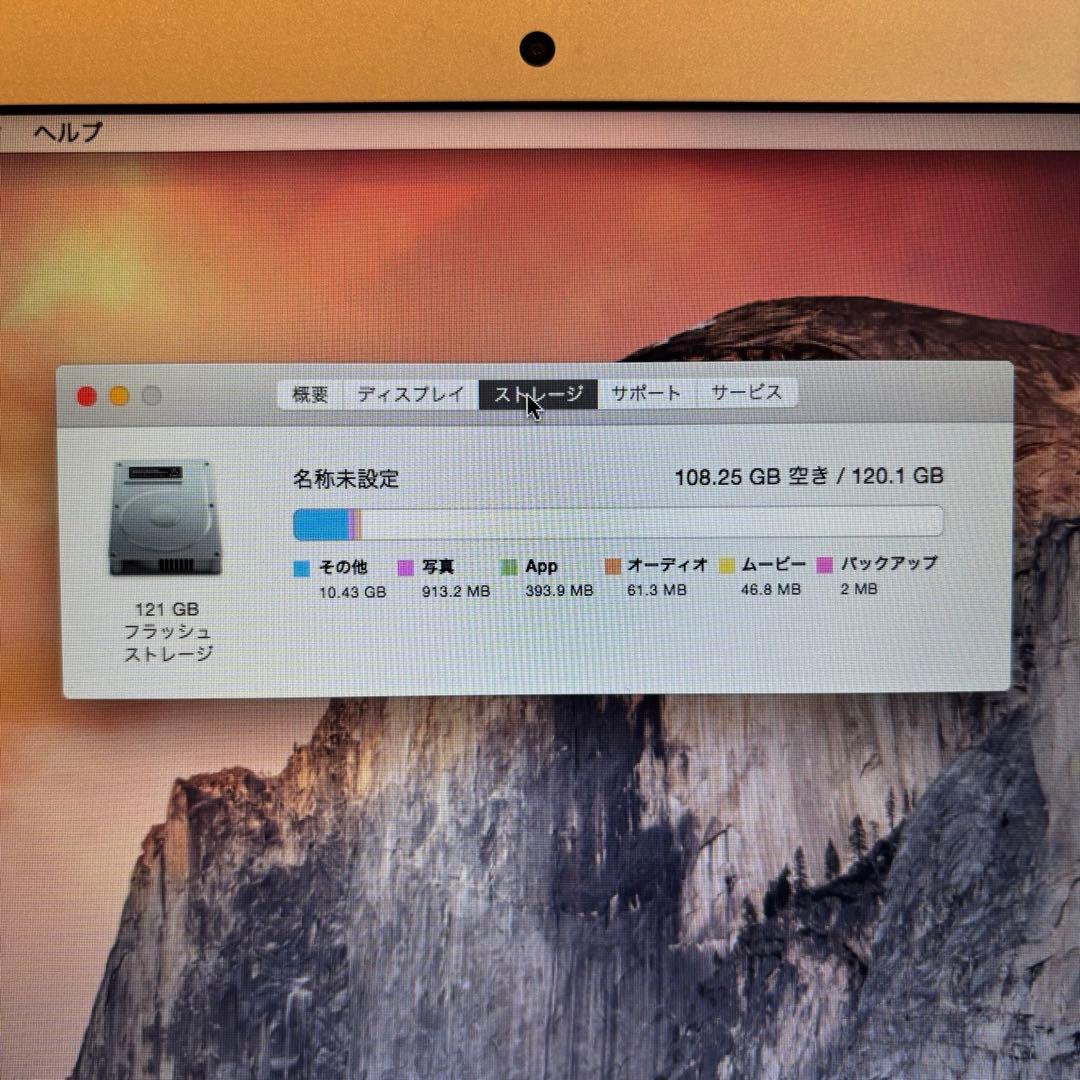1080x1080 pixels.
Task: Click the yellow ムービー legend icon
Action: (x=729, y=565)
